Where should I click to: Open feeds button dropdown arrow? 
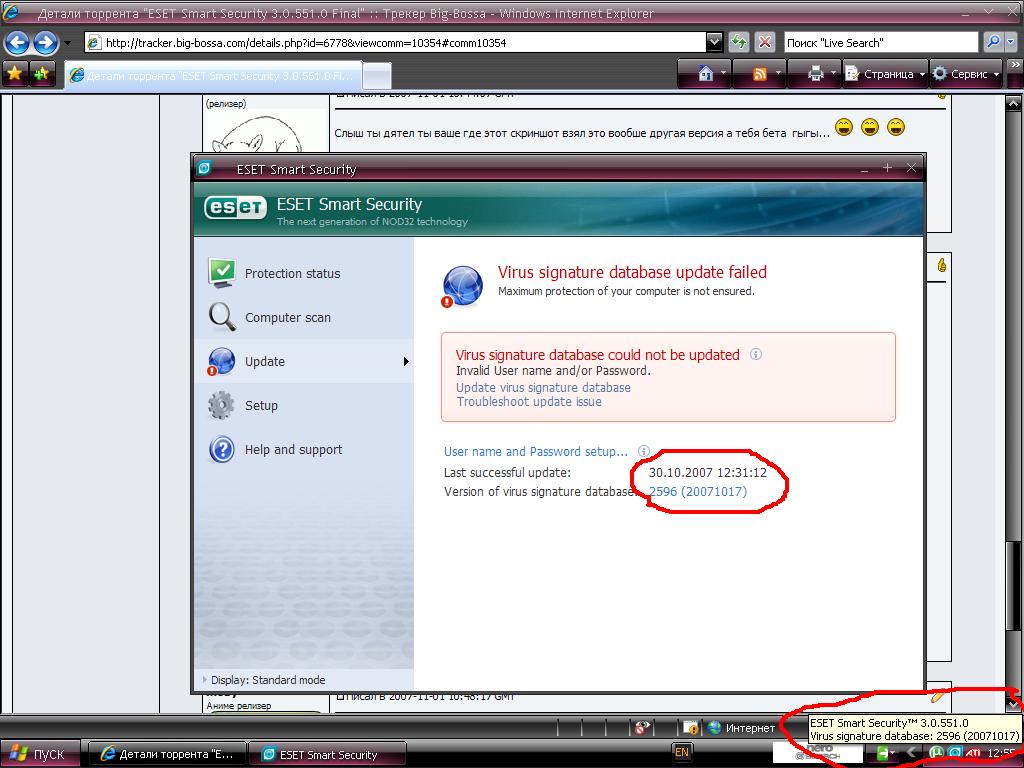point(778,74)
